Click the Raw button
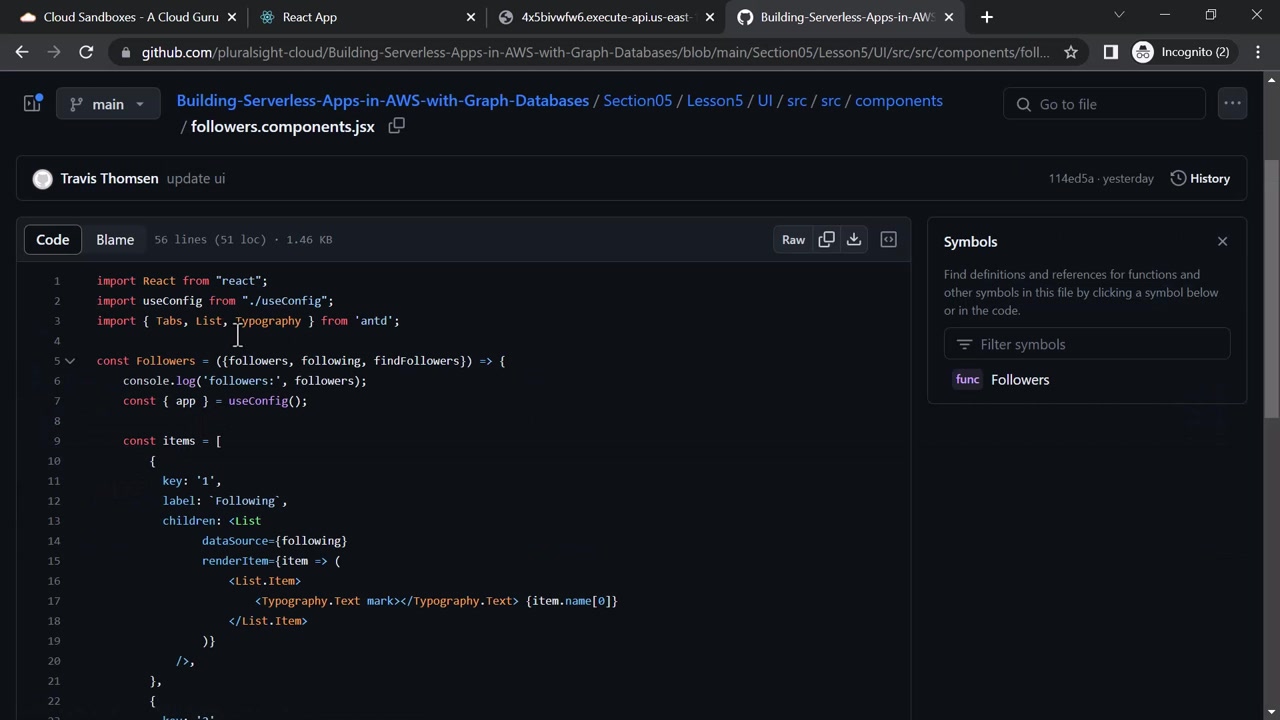Screen dimensions: 1280x720 793,240
